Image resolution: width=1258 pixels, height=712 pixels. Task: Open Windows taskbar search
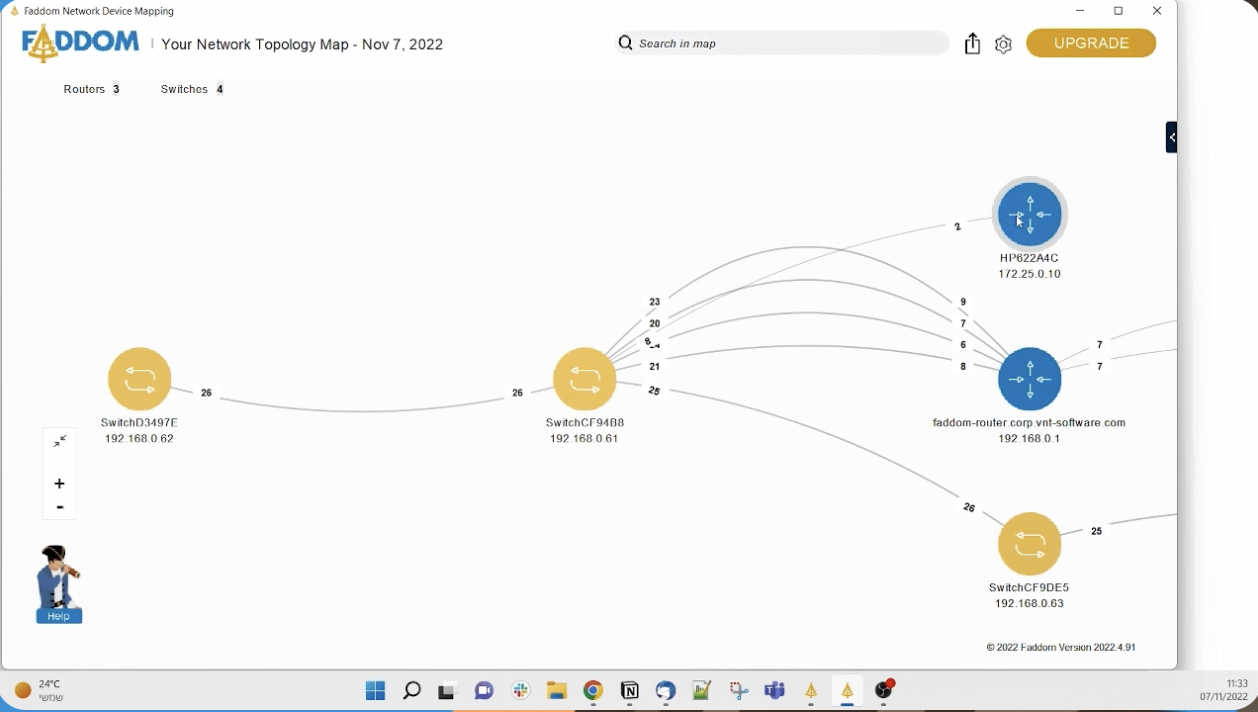point(412,691)
